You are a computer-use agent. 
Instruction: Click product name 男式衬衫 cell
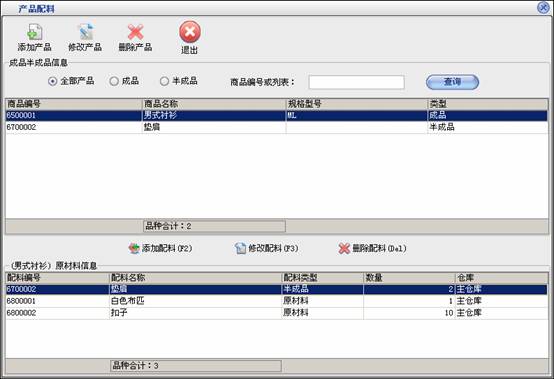[x=160, y=116]
